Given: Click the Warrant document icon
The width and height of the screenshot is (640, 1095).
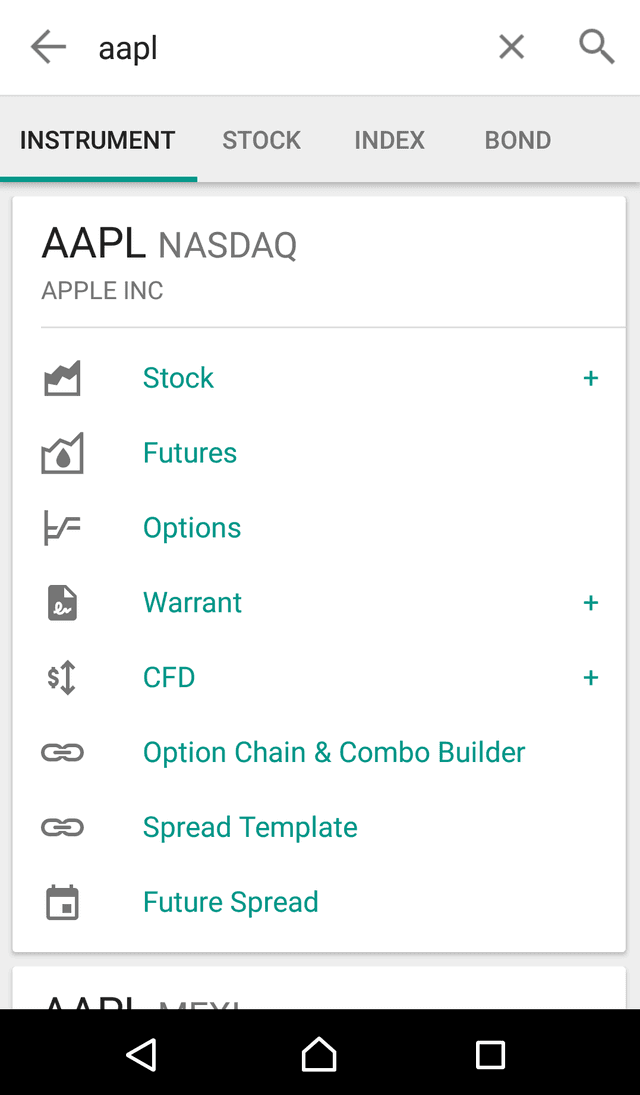Looking at the screenshot, I should click(x=62, y=602).
